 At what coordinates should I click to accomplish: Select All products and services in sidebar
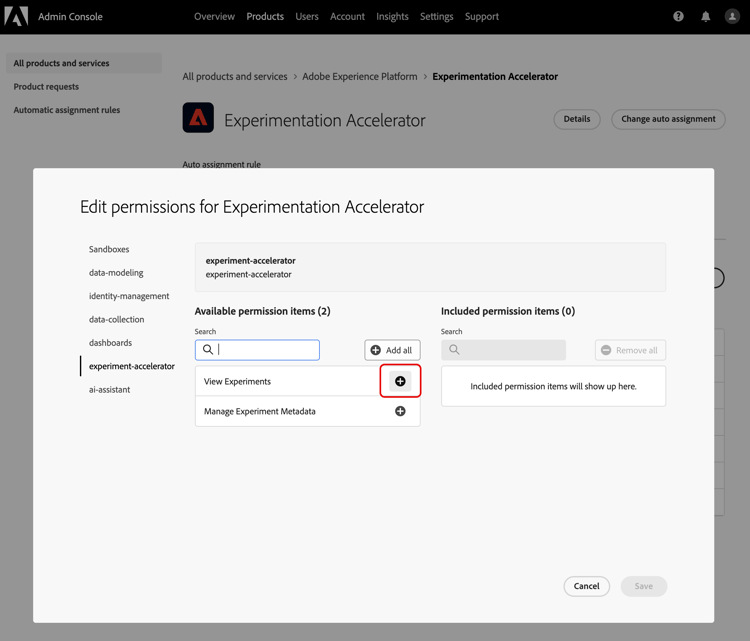(x=84, y=63)
